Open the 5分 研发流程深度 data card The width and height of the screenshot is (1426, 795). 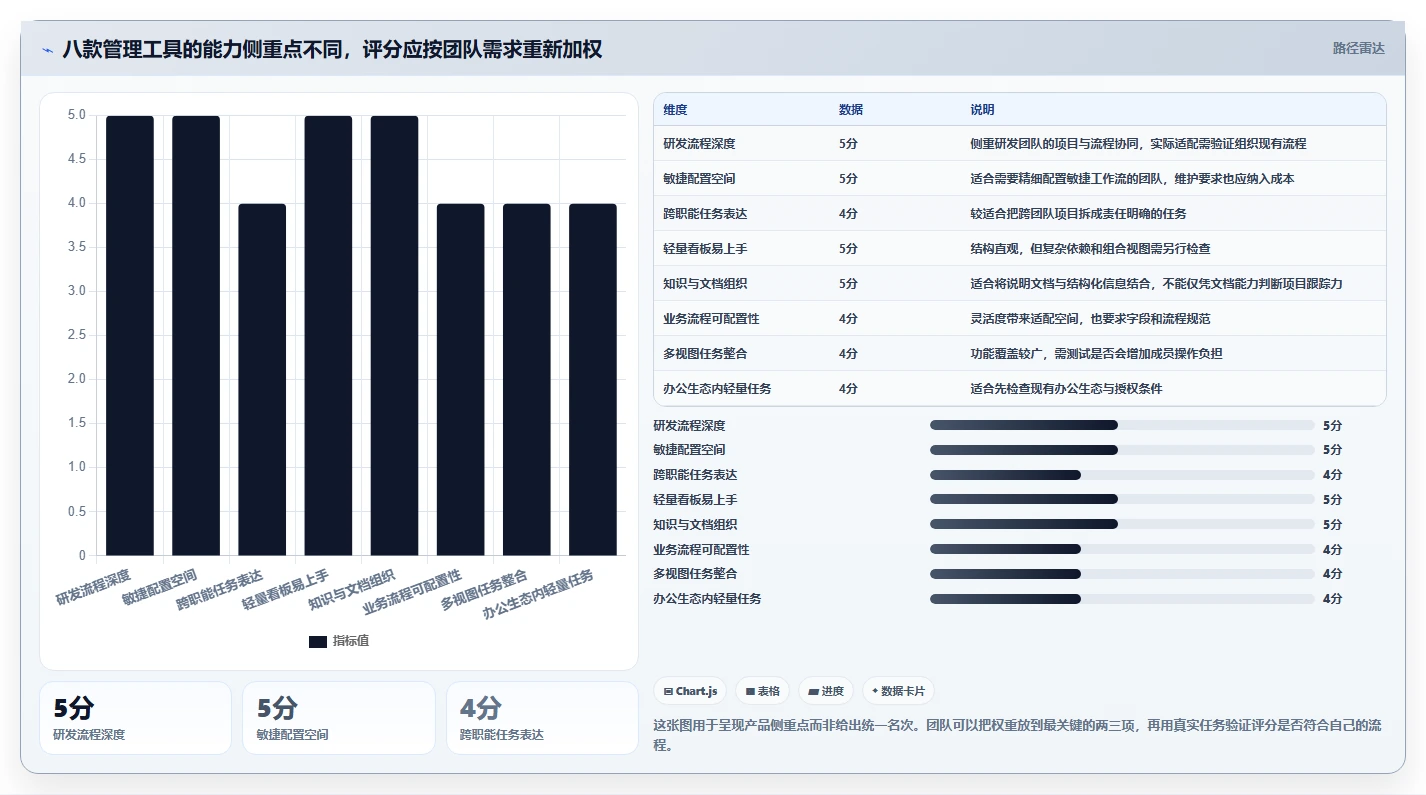[x=135, y=718]
